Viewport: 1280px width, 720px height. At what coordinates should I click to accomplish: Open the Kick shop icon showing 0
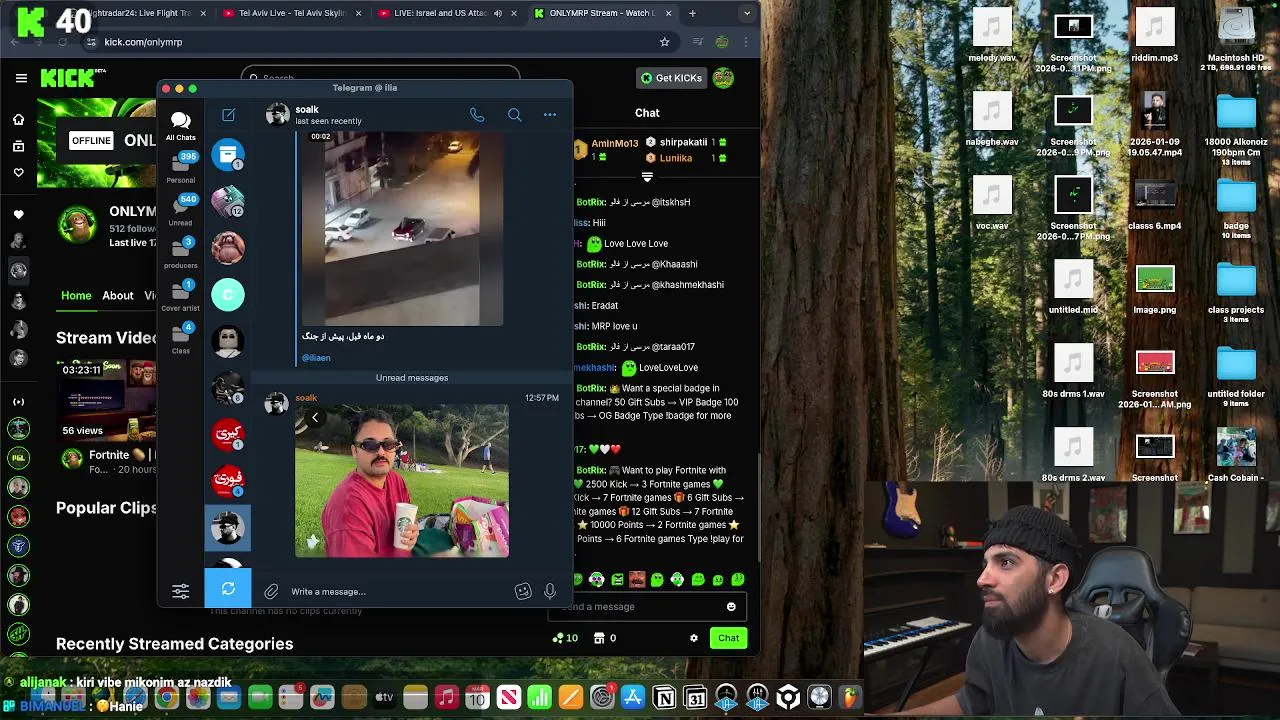pos(605,638)
